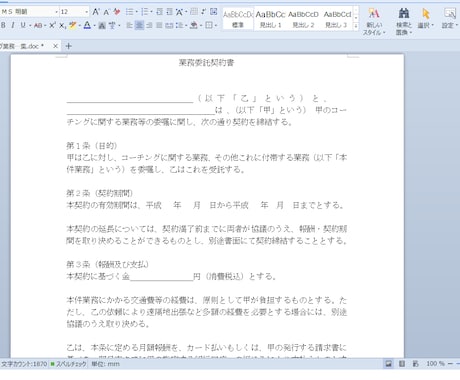Open font color dropdown arrow

tap(95, 26)
